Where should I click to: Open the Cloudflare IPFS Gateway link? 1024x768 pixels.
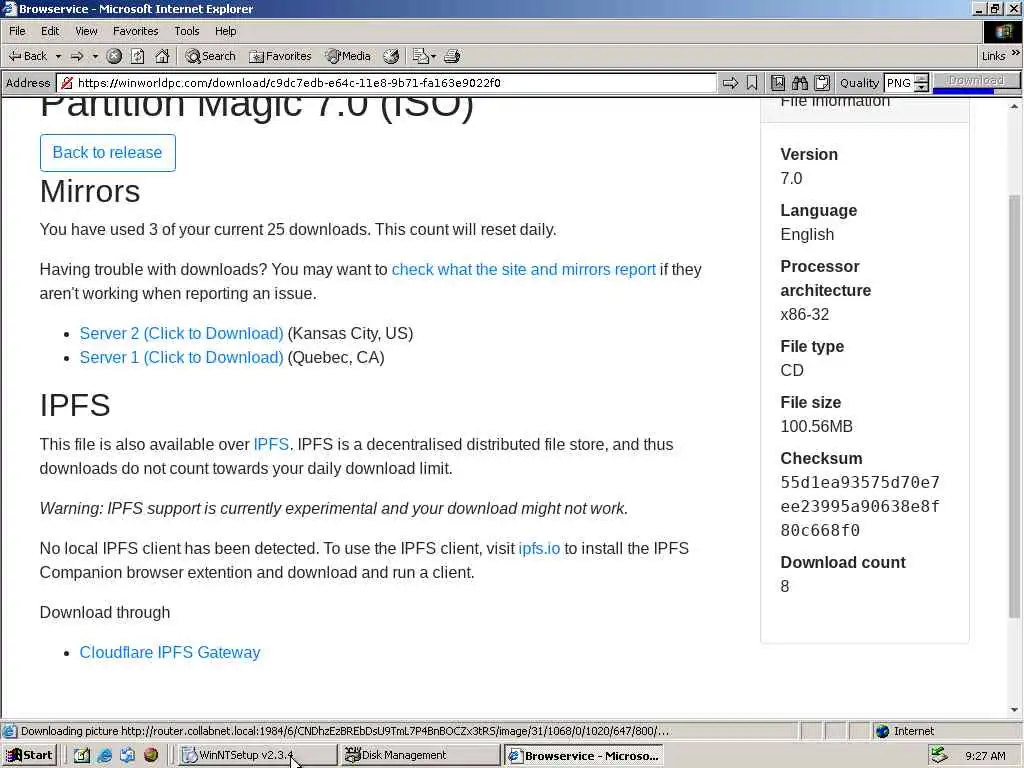coord(170,652)
